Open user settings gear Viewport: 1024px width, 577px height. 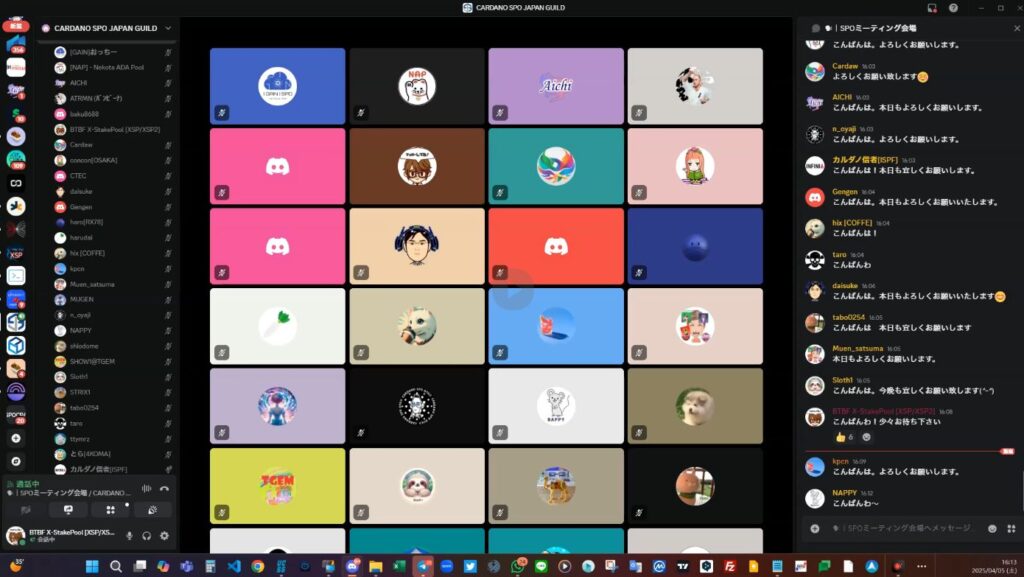[x=164, y=536]
